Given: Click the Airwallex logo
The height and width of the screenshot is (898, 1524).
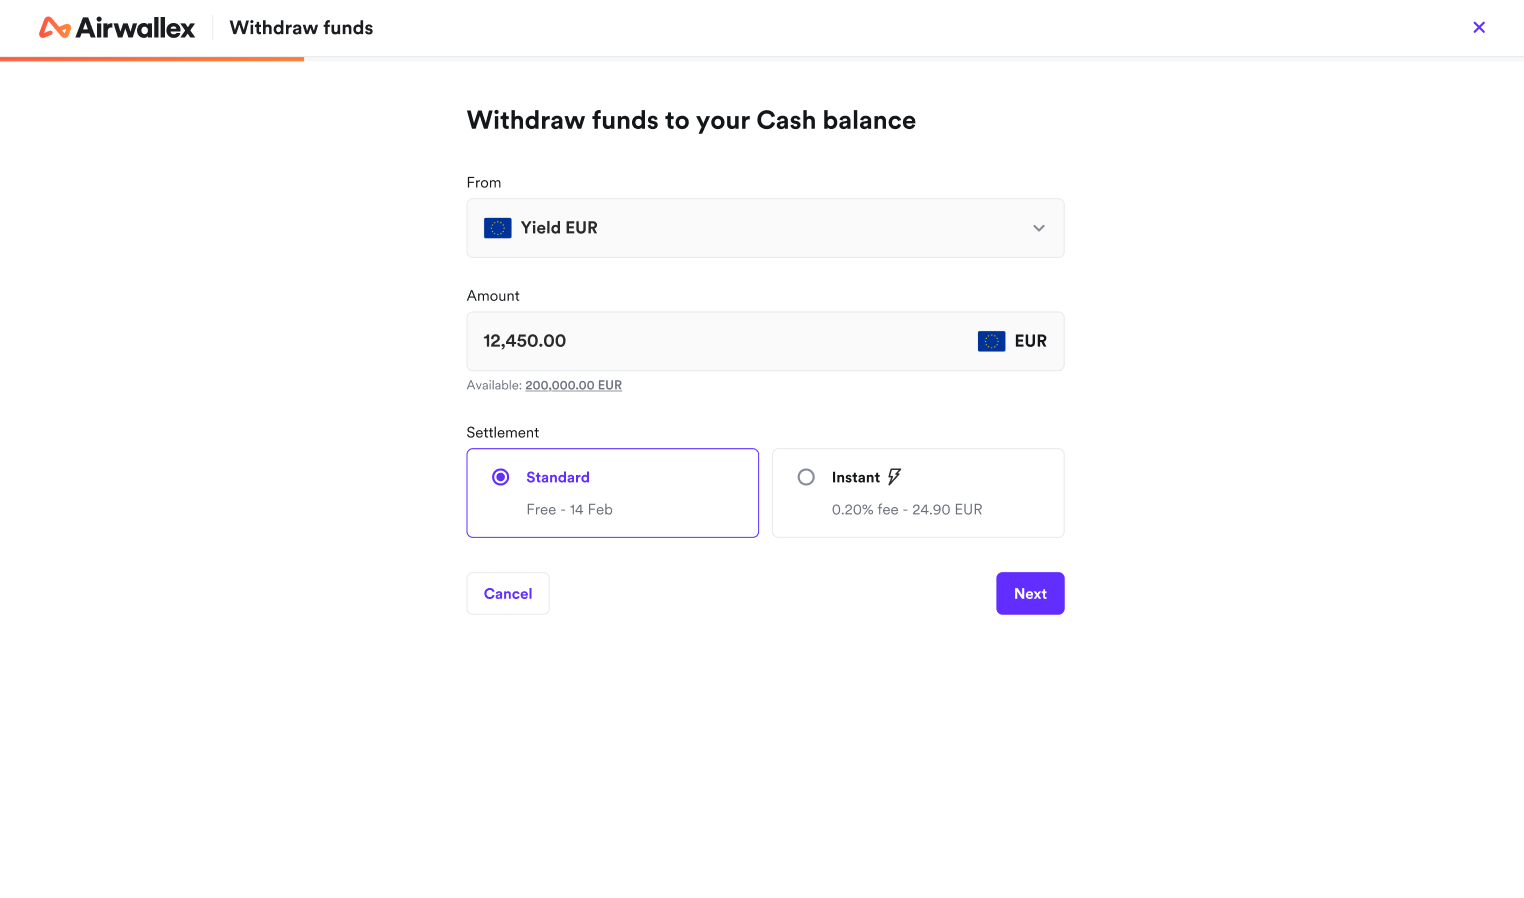Looking at the screenshot, I should (x=117, y=28).
